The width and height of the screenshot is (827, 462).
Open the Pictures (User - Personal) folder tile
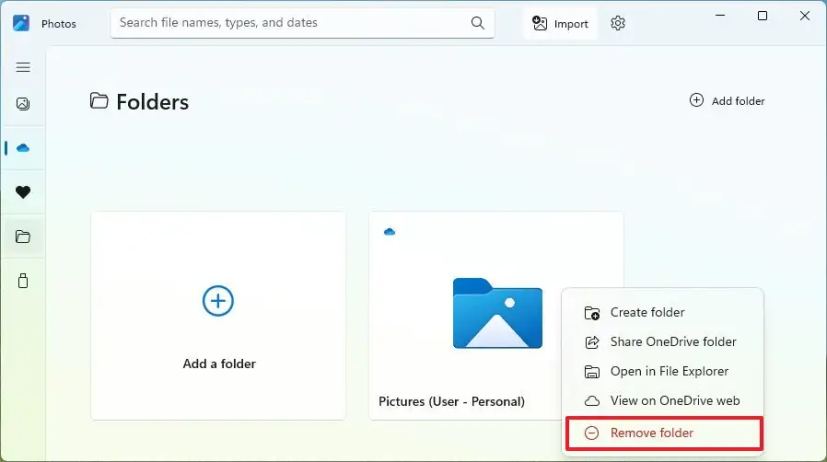[496, 316]
